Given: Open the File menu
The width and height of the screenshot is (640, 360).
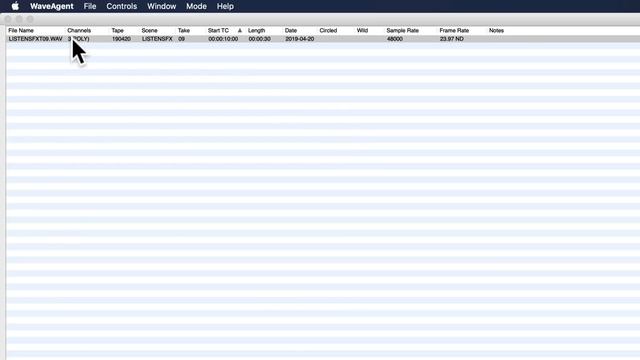Looking at the screenshot, I should [x=90, y=6].
